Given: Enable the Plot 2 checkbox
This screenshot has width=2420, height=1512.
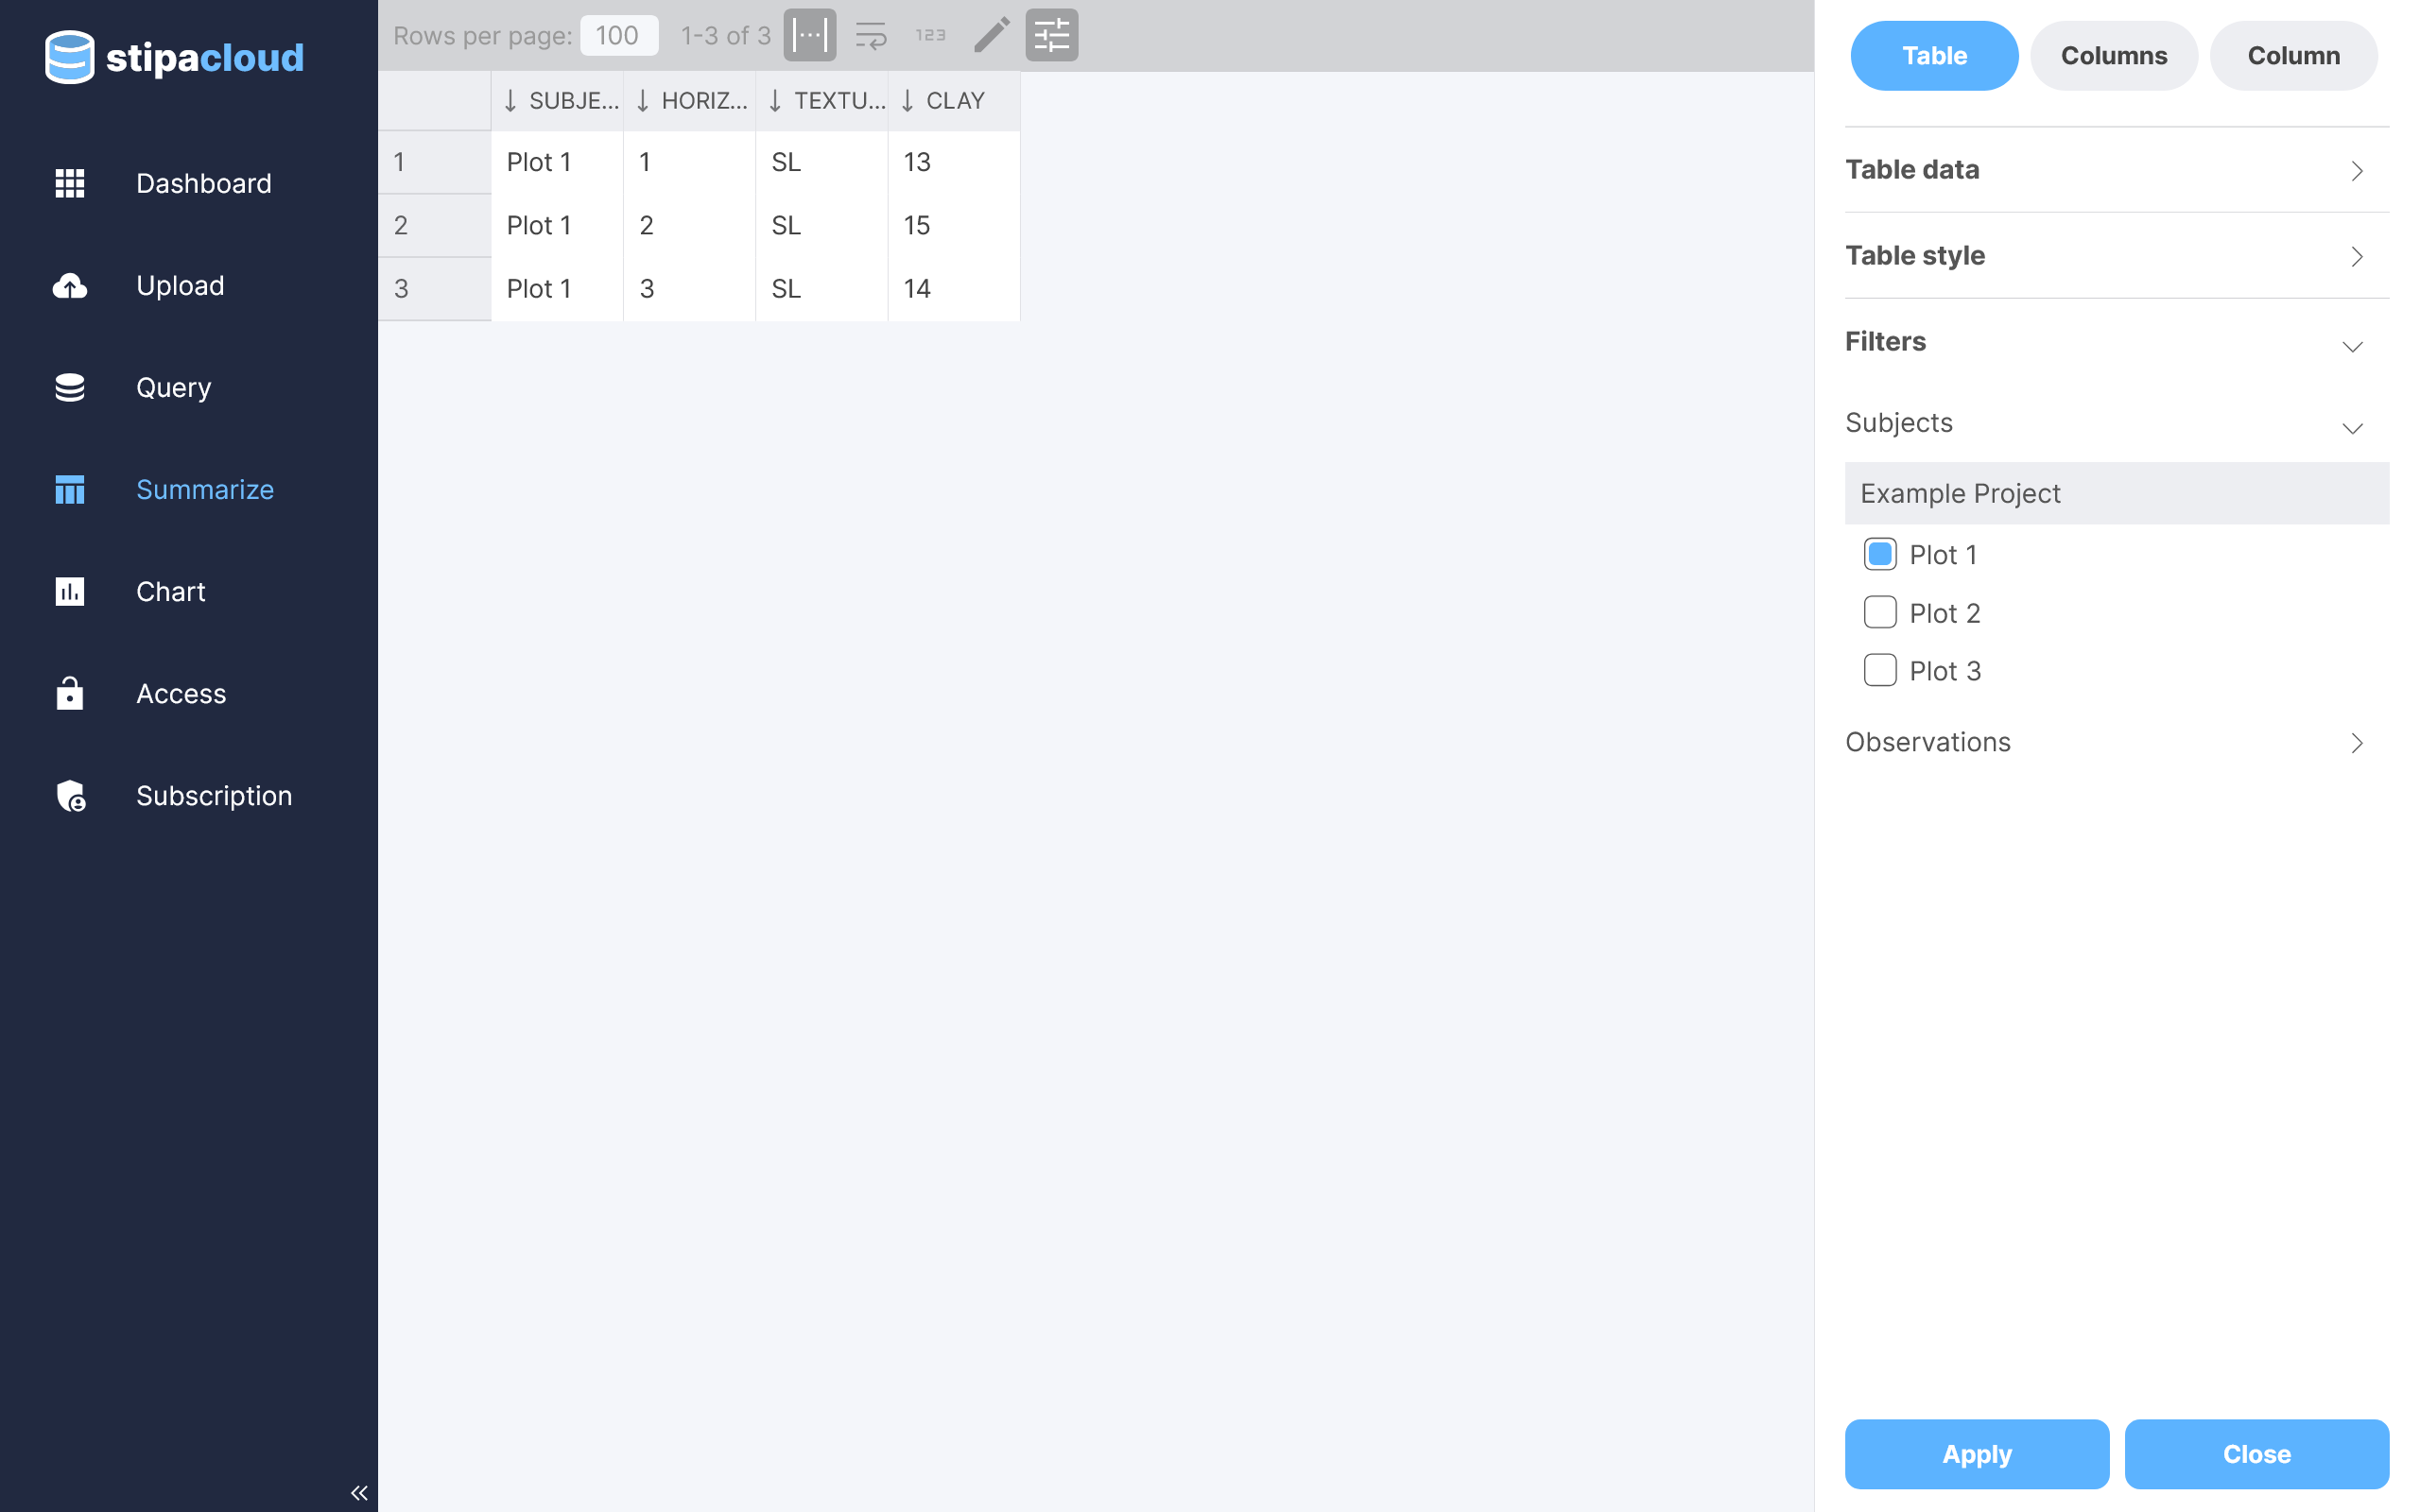Looking at the screenshot, I should (1879, 612).
